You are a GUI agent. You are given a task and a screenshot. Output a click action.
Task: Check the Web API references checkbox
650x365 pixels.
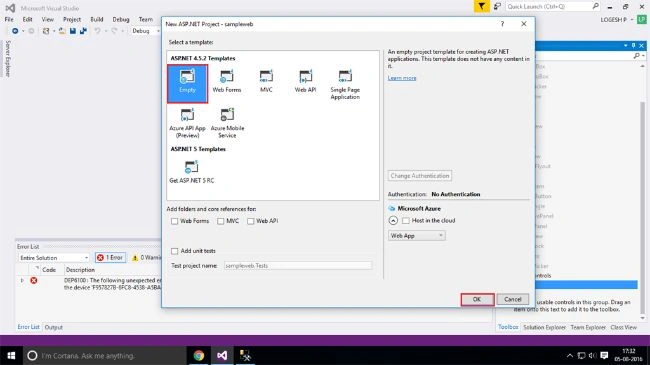[250, 221]
